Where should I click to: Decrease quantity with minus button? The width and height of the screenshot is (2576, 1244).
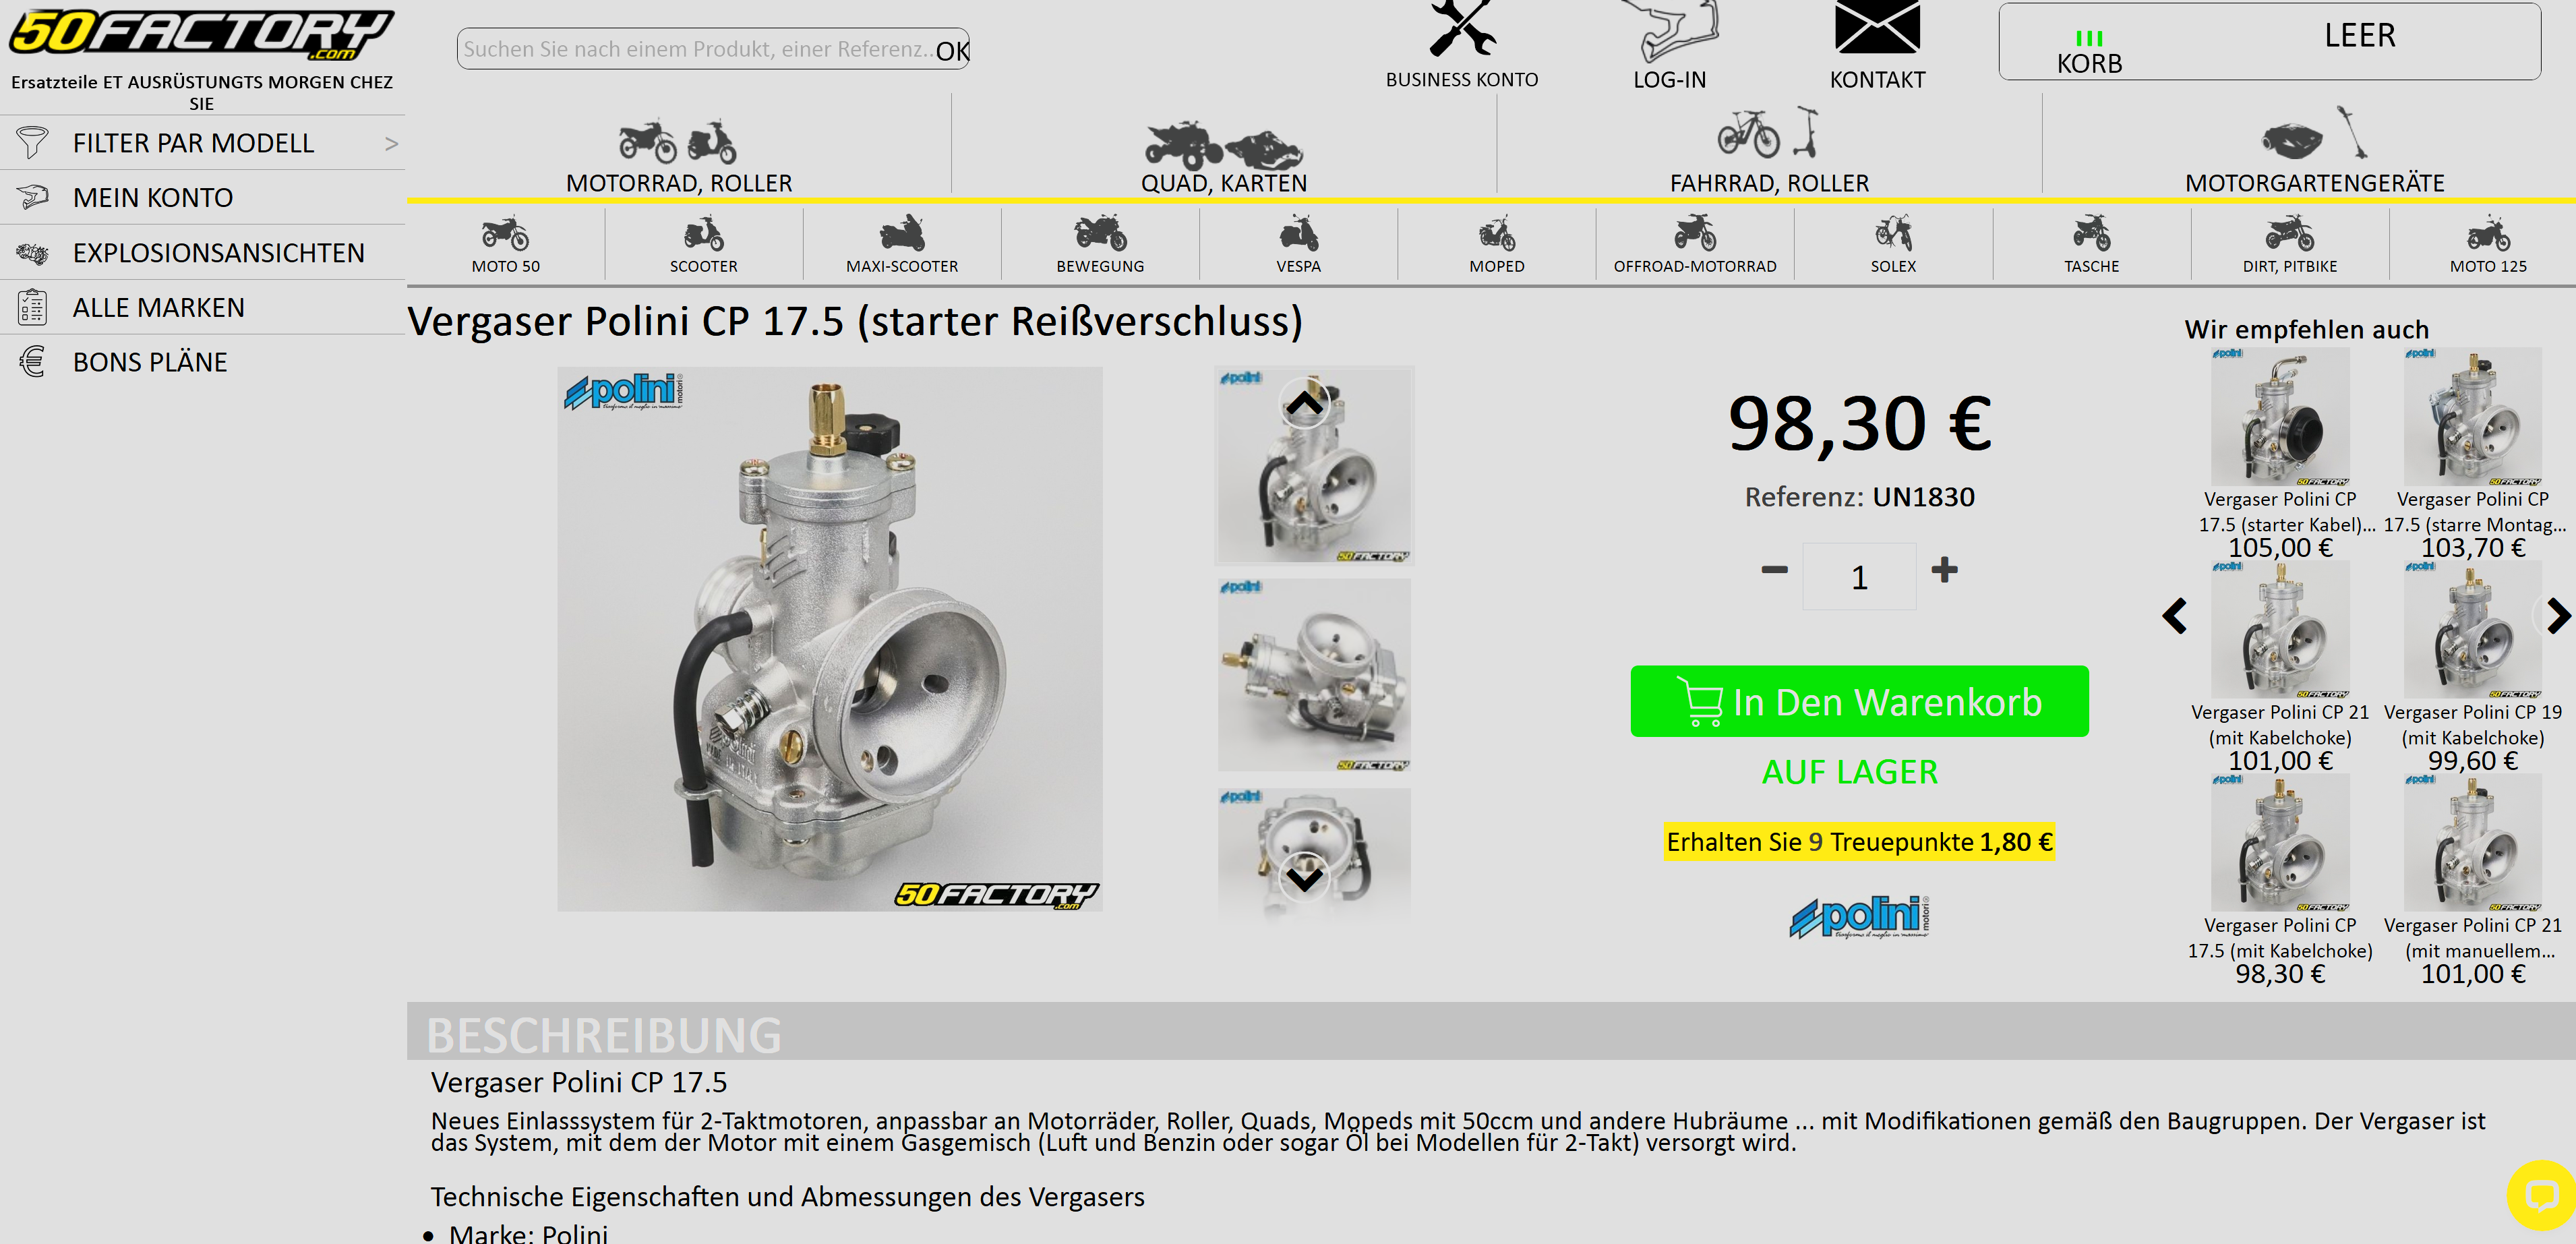pyautogui.click(x=1774, y=570)
